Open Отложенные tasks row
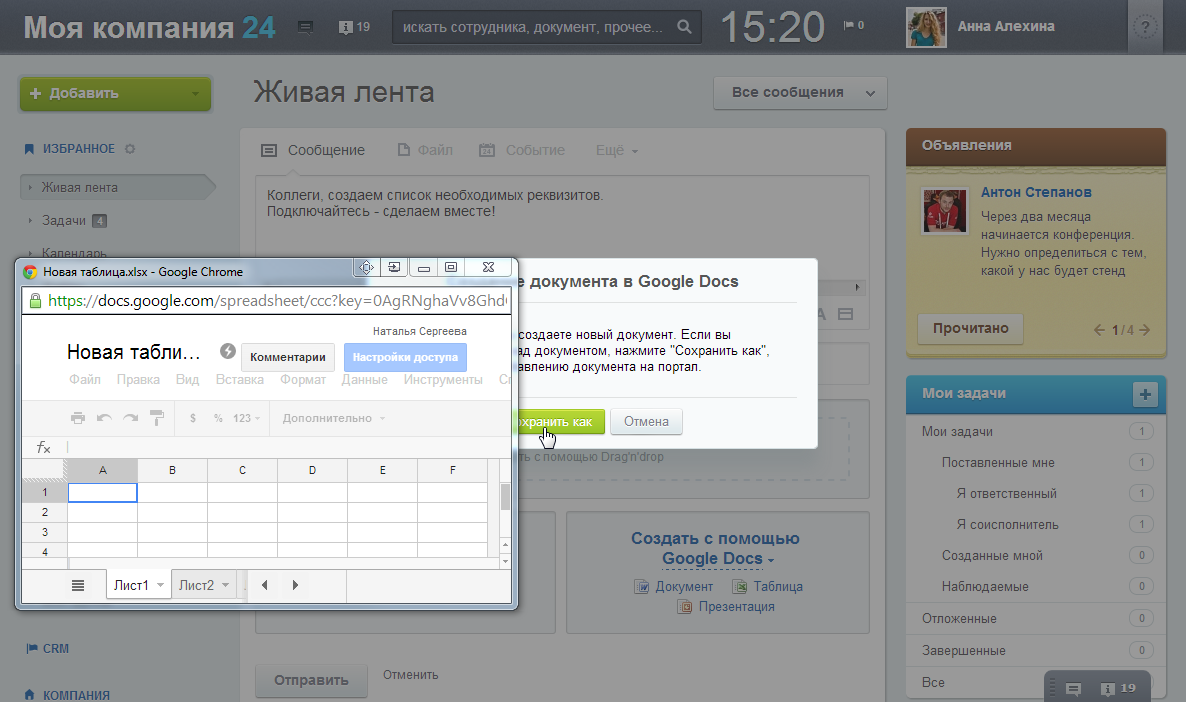 [x=1036, y=619]
